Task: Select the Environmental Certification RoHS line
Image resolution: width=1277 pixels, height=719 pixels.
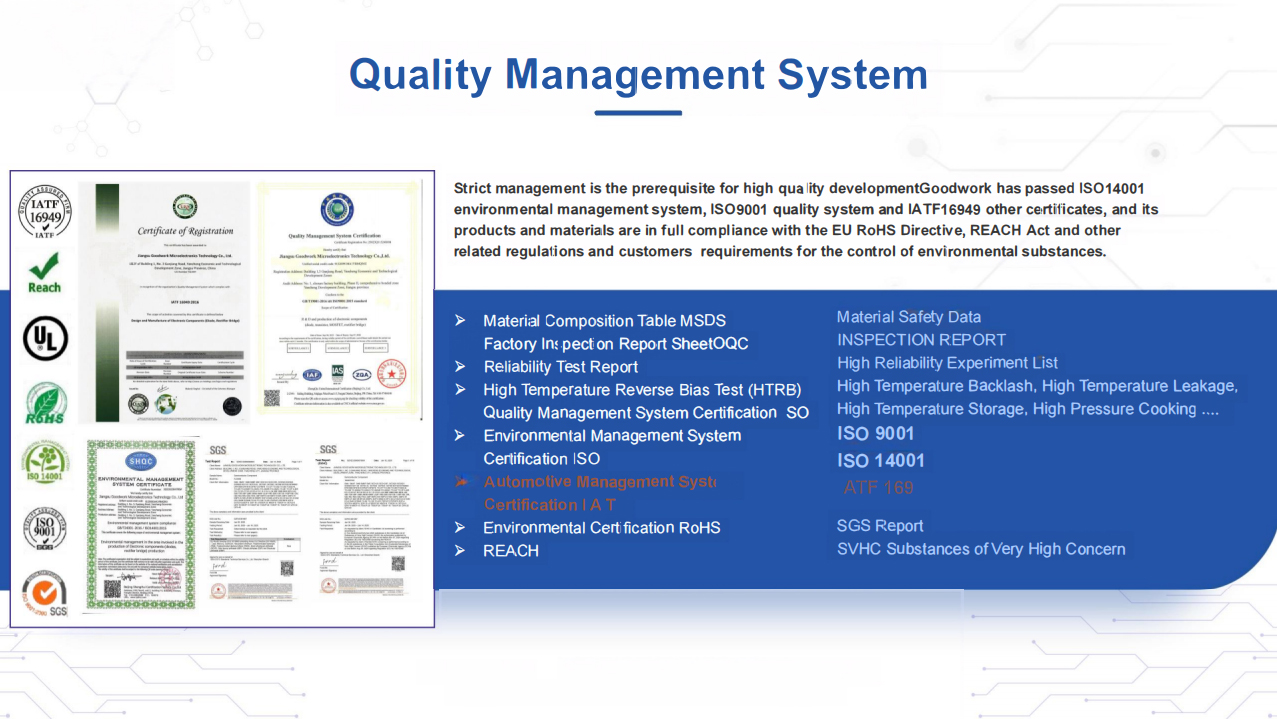Action: [x=602, y=528]
